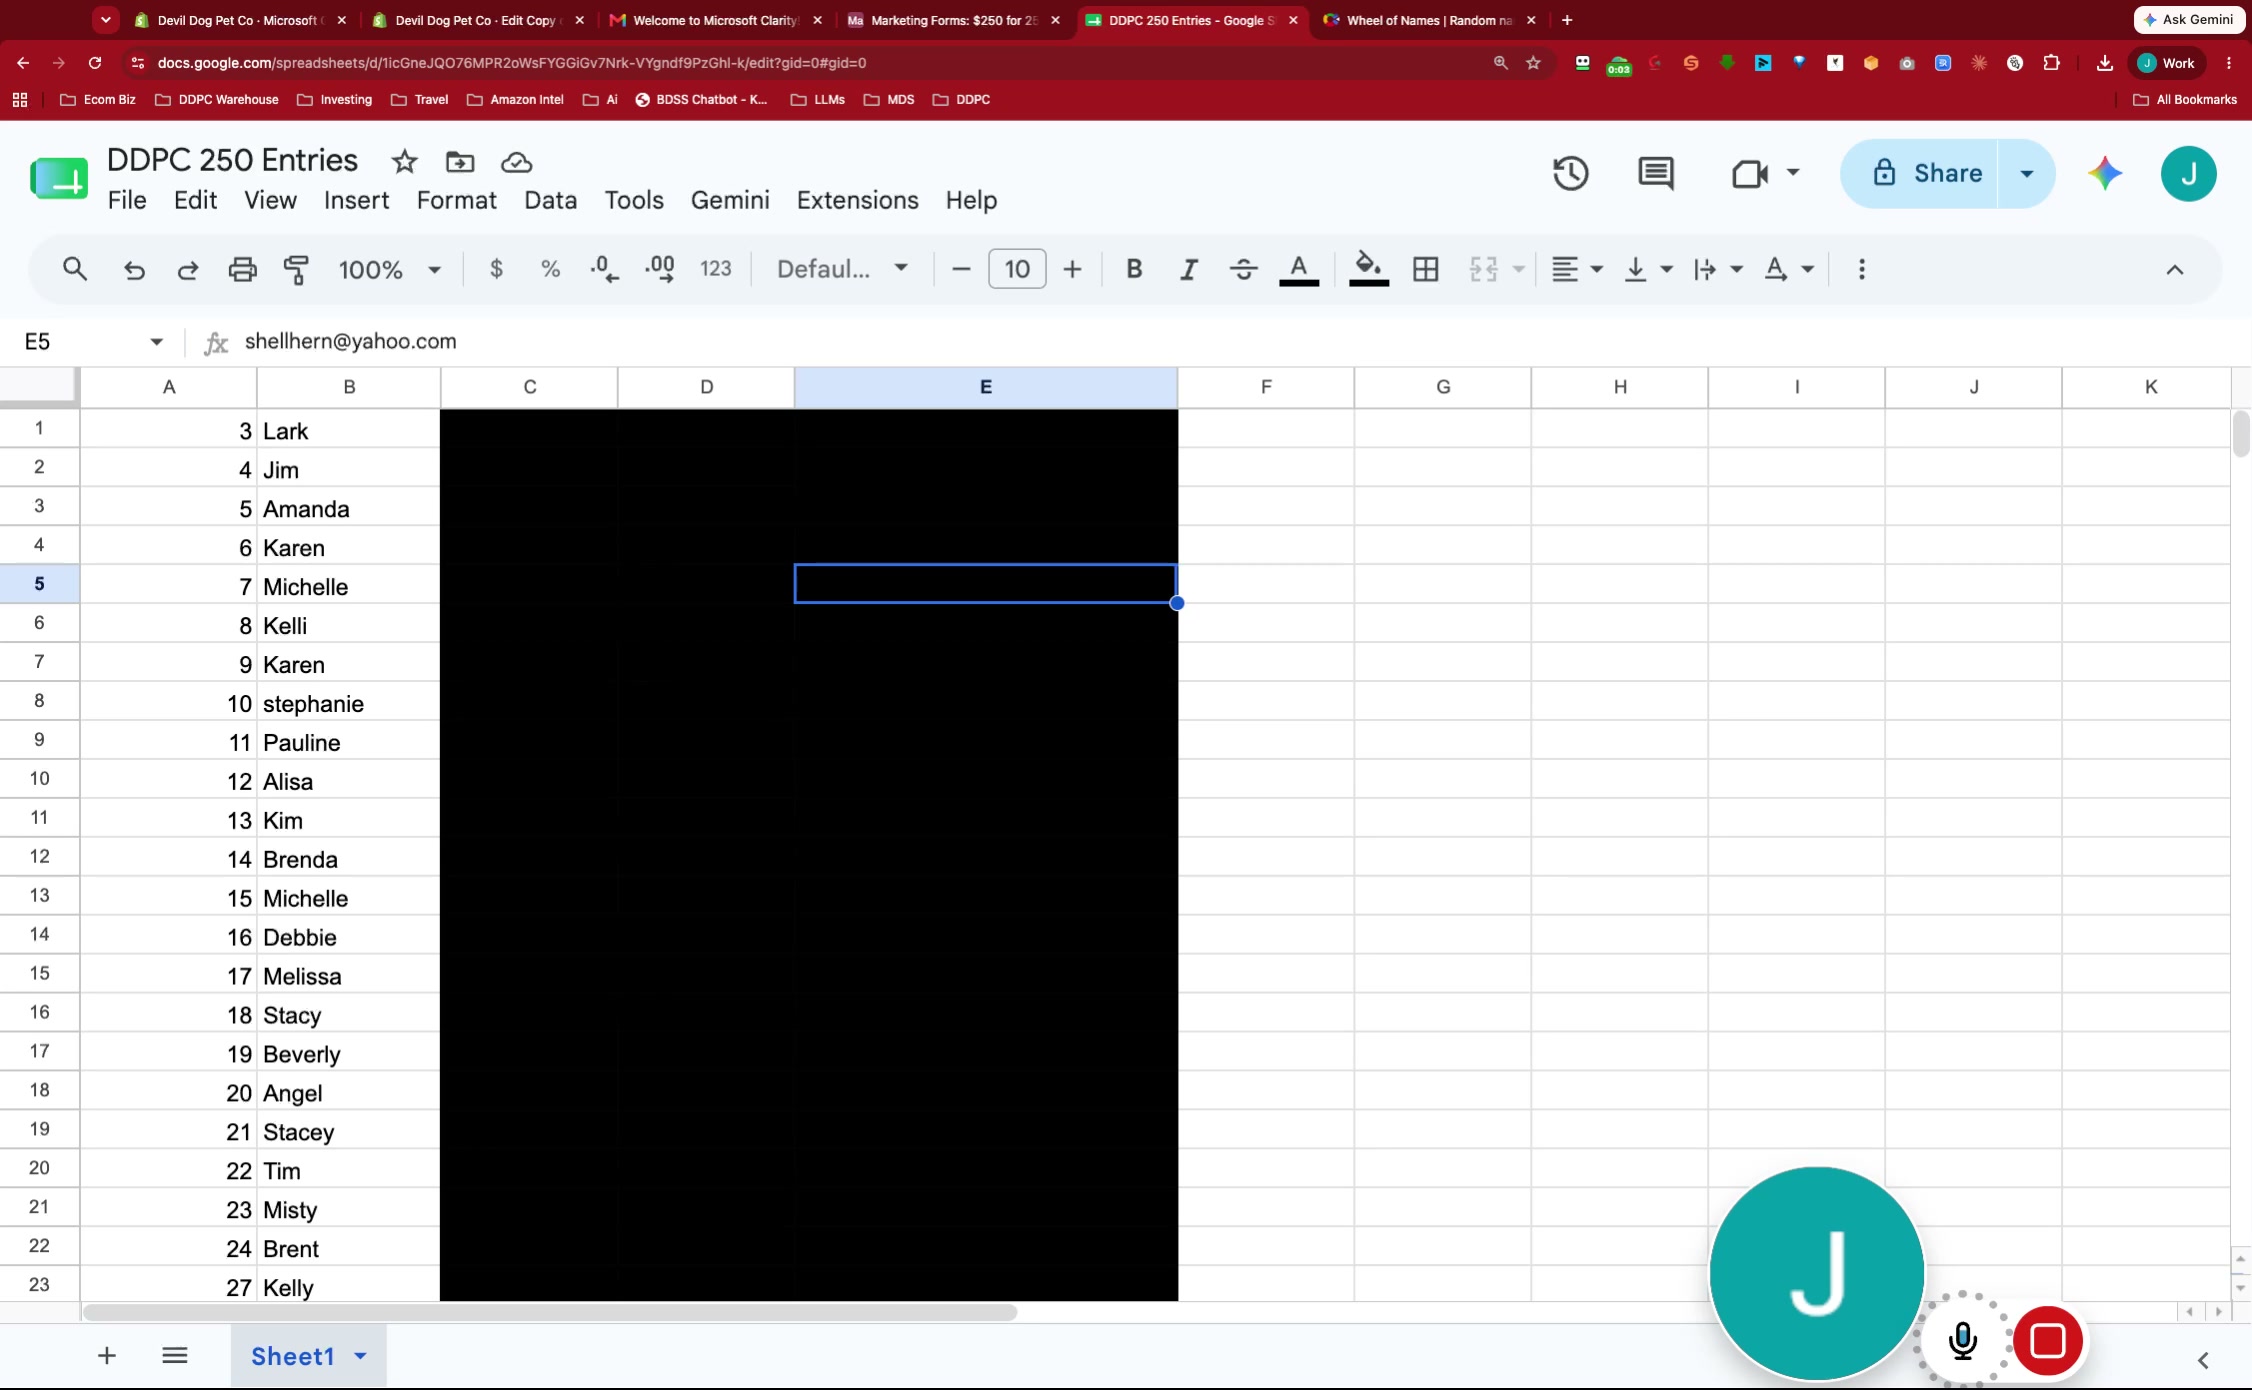Stop the screen recording
This screenshot has height=1390, width=2252.
point(2047,1340)
